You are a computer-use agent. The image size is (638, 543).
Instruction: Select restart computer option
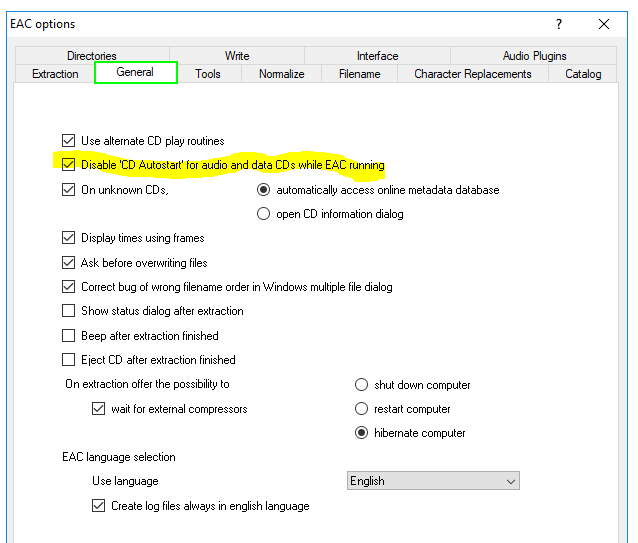[361, 408]
